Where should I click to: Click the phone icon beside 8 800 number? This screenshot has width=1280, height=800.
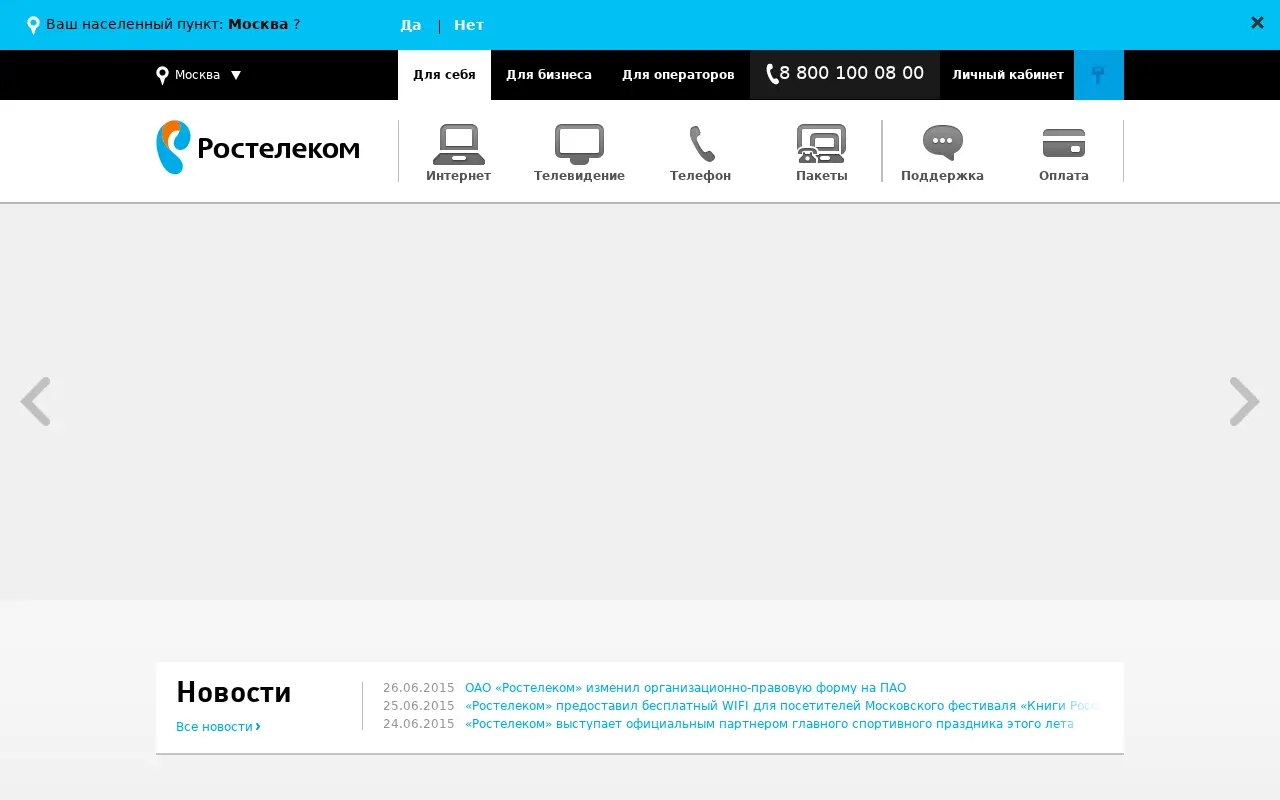(772, 74)
